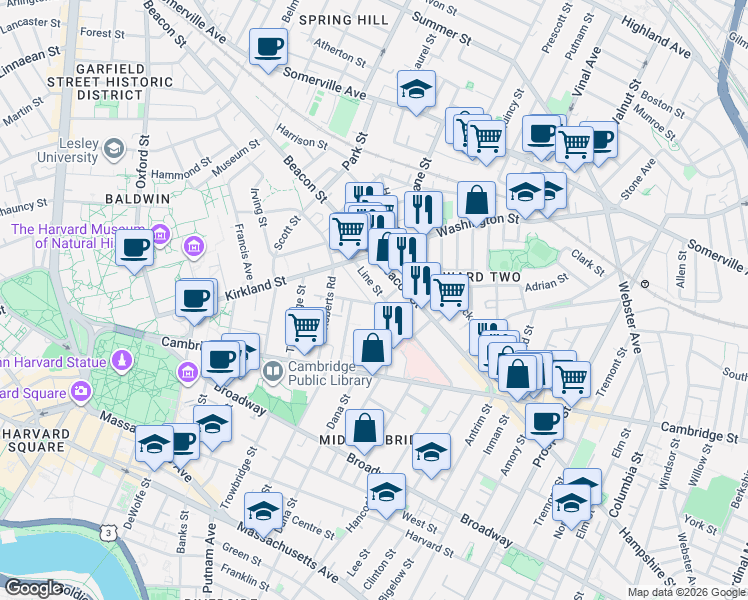Click the Map data ©2026 Google attribution
The height and width of the screenshot is (600, 748).
pyautogui.click(x=687, y=593)
